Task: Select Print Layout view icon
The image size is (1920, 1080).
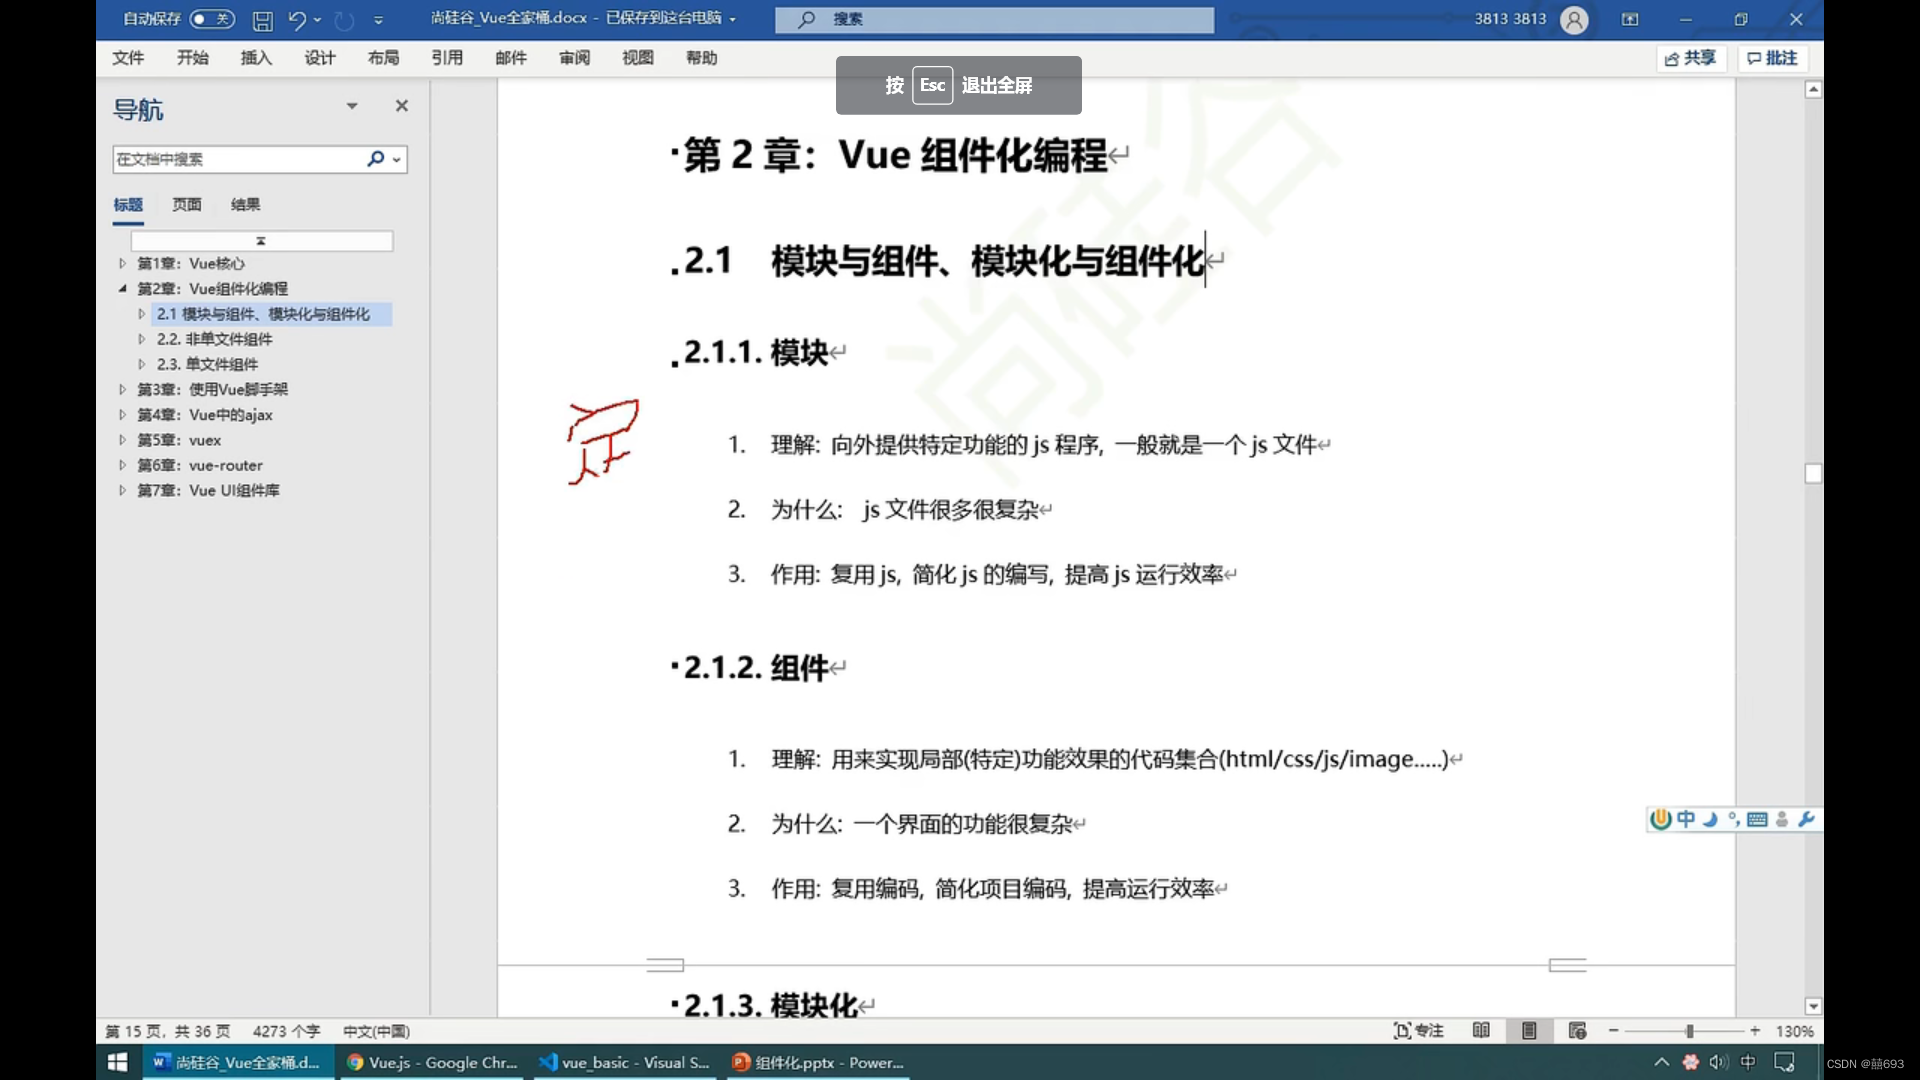Action: point(1529,1031)
